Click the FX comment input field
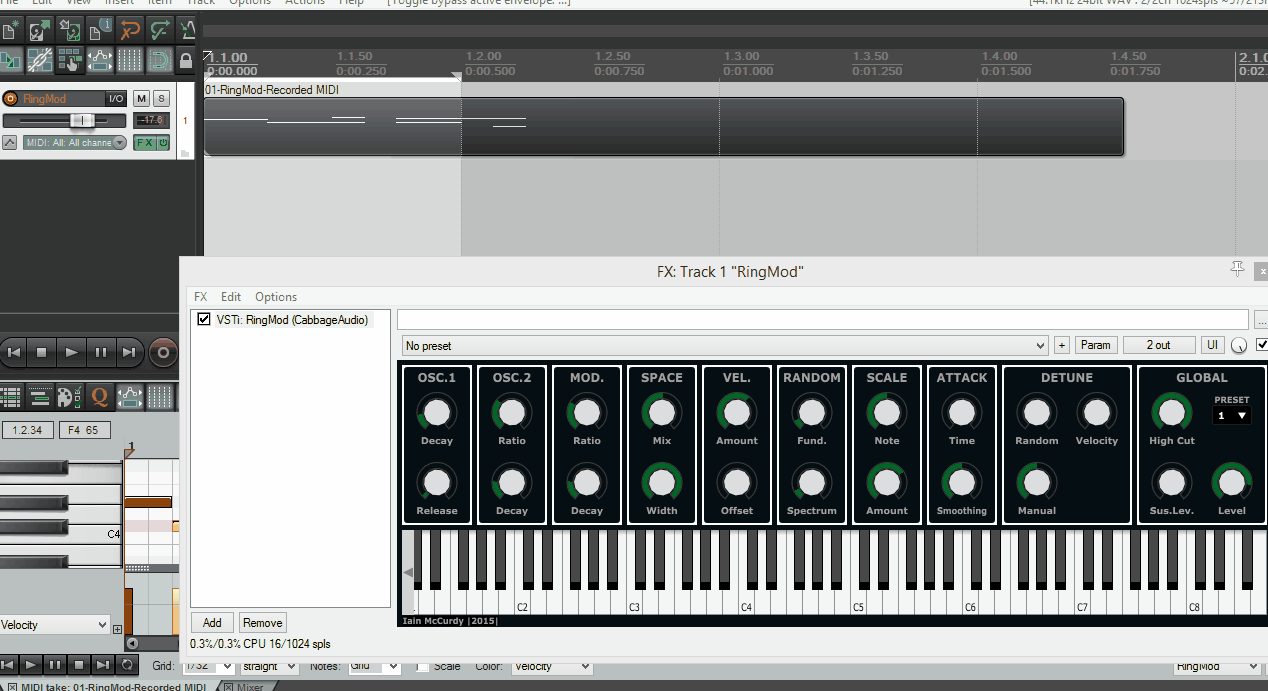This screenshot has width=1268, height=691. (x=822, y=320)
